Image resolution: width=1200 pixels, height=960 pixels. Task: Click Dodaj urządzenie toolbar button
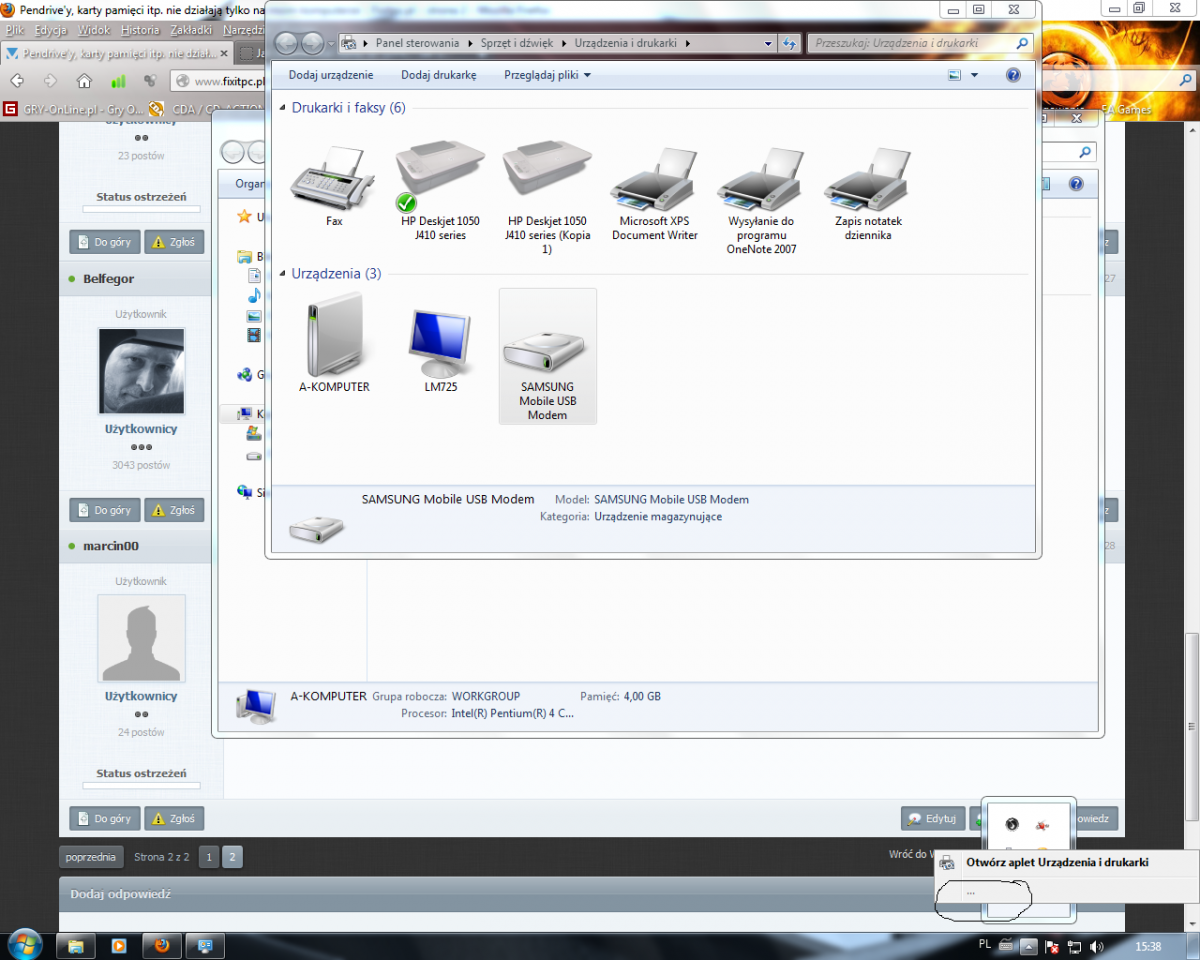point(331,75)
